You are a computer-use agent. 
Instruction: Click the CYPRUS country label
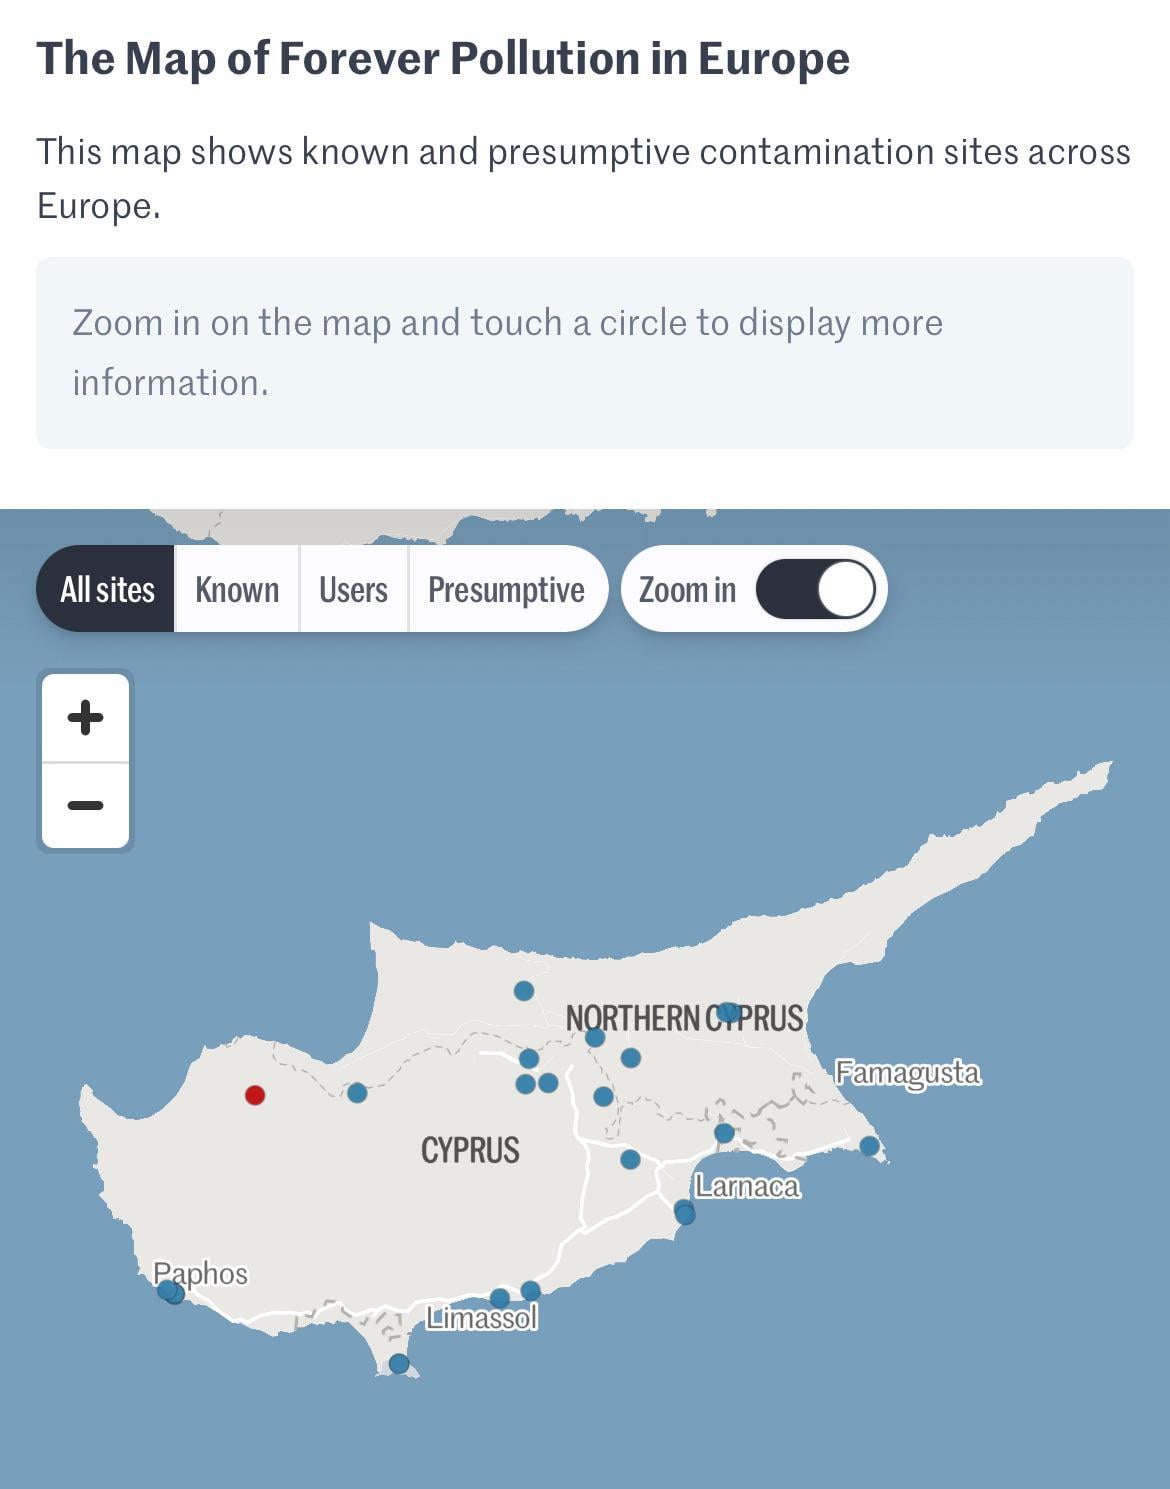click(x=470, y=1150)
